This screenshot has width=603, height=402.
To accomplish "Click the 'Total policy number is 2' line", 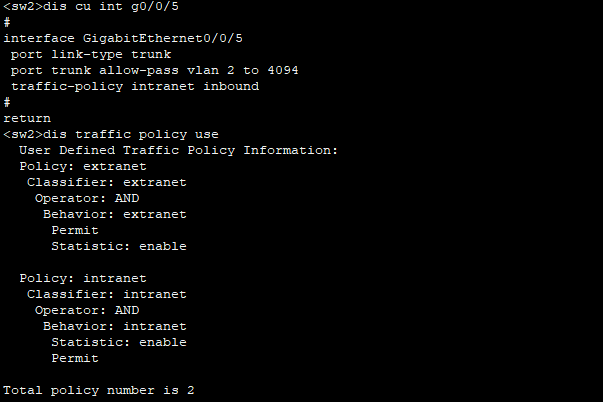I will click(x=99, y=390).
